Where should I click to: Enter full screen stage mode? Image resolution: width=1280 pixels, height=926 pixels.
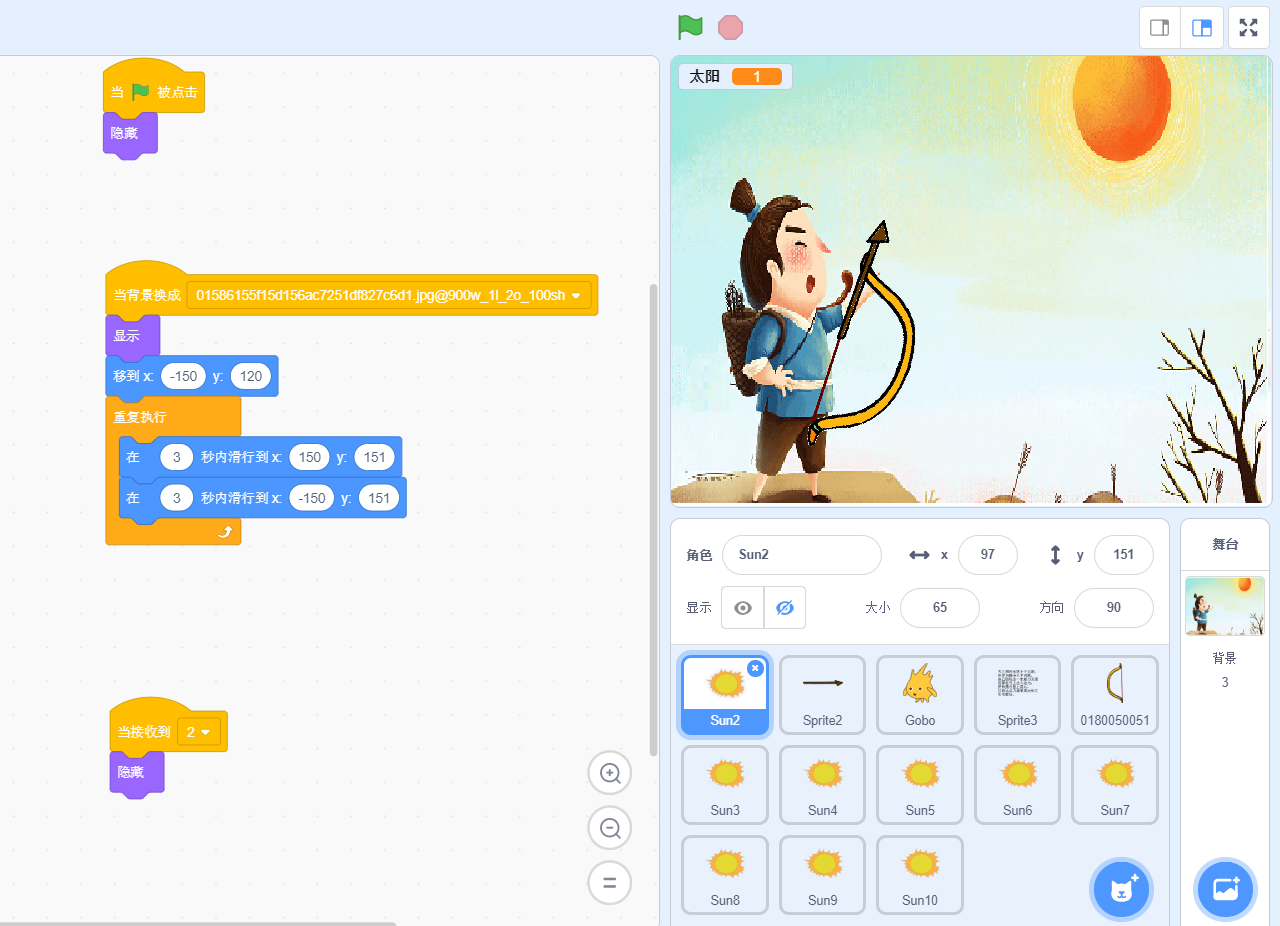point(1249,28)
